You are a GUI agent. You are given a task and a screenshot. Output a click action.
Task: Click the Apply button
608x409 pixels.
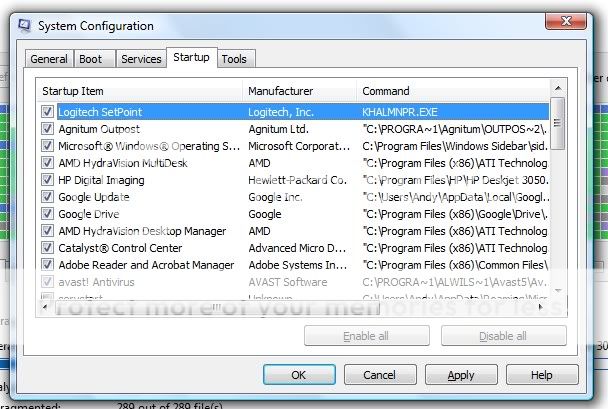coord(461,375)
